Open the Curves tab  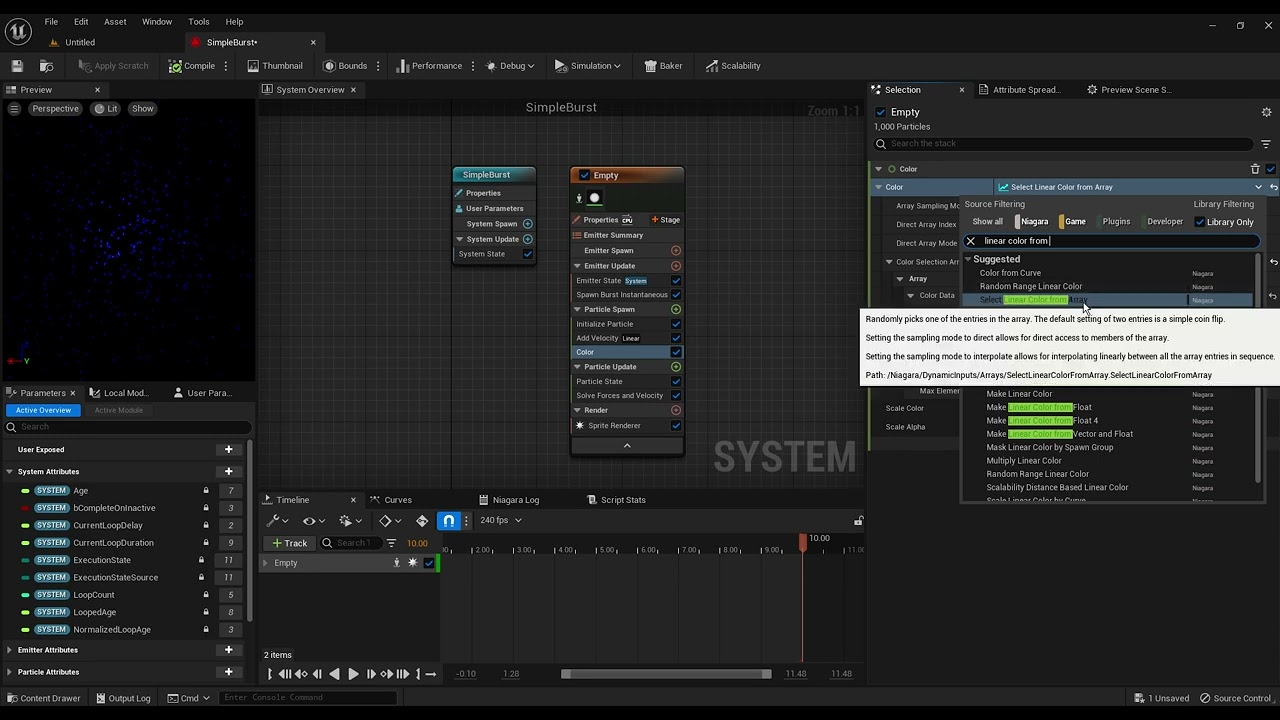[x=398, y=500]
